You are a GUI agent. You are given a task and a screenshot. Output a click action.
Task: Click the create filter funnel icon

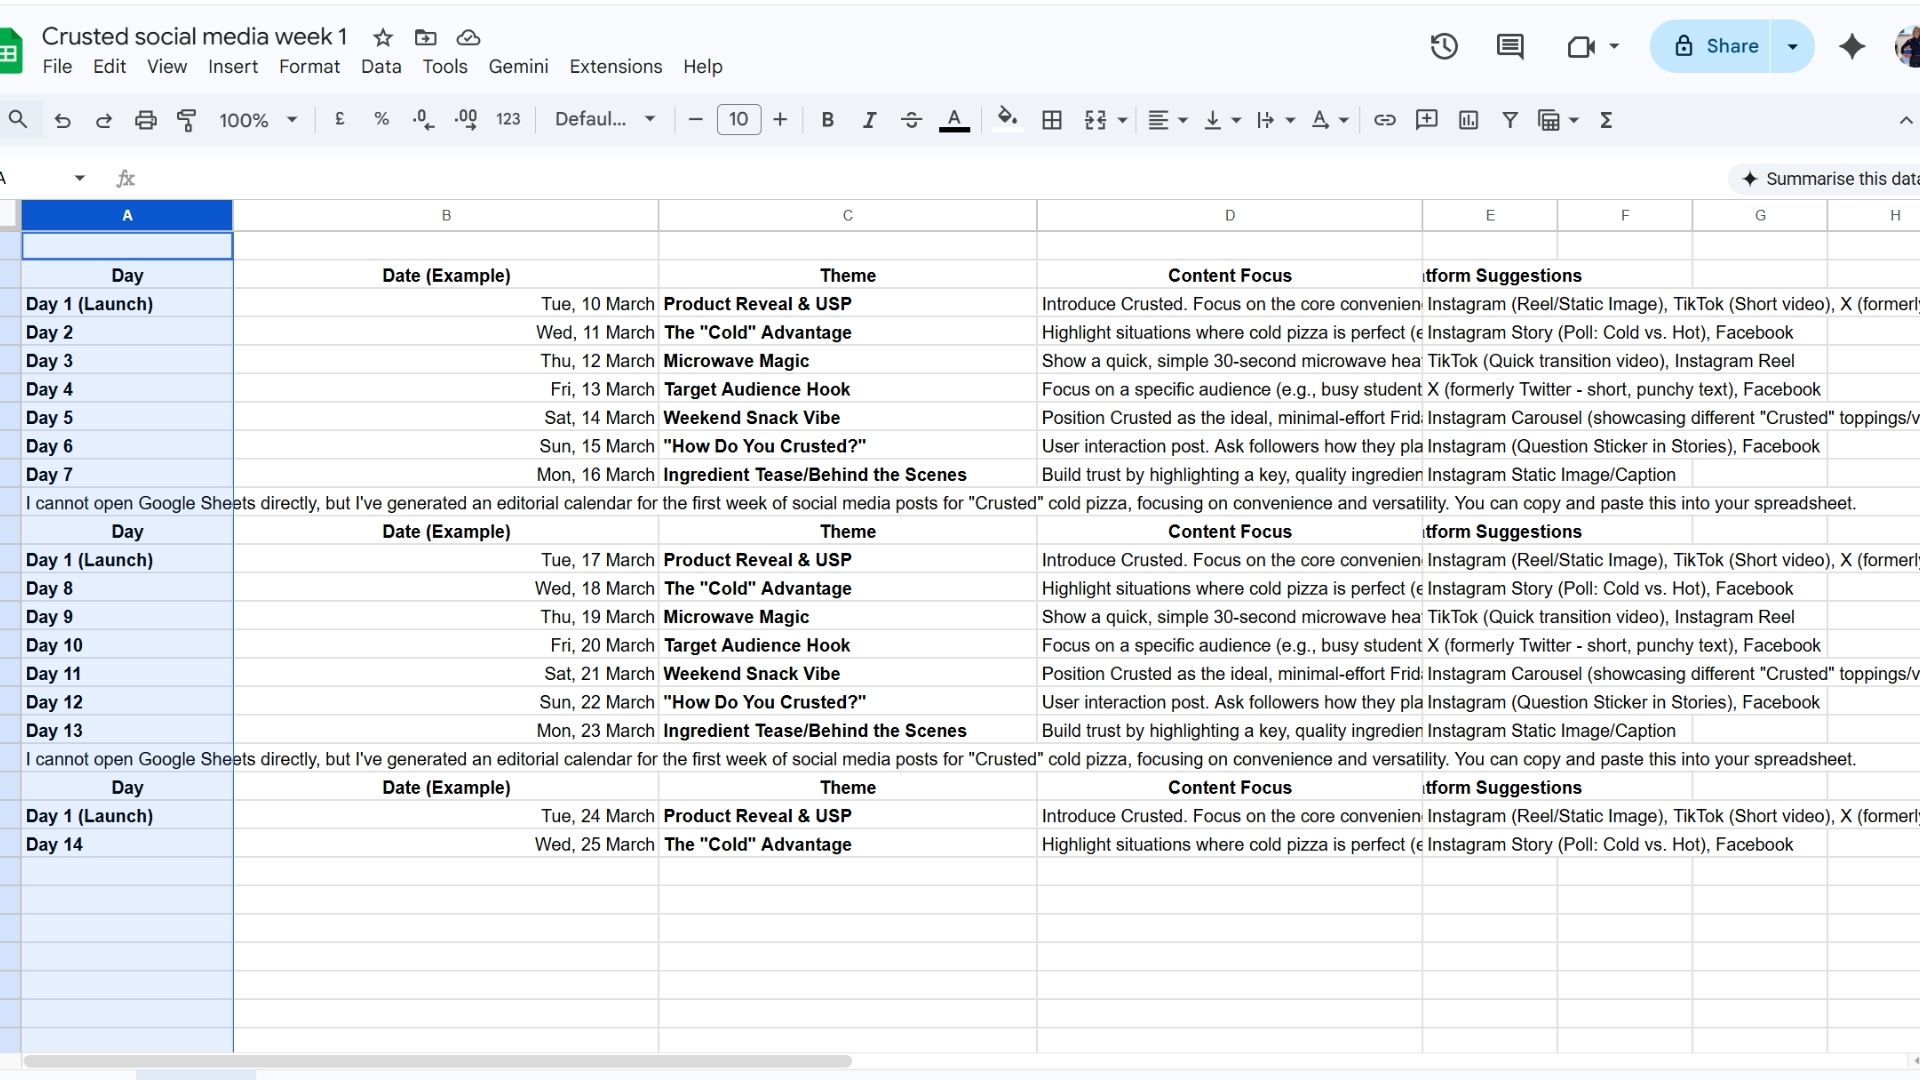(1510, 120)
